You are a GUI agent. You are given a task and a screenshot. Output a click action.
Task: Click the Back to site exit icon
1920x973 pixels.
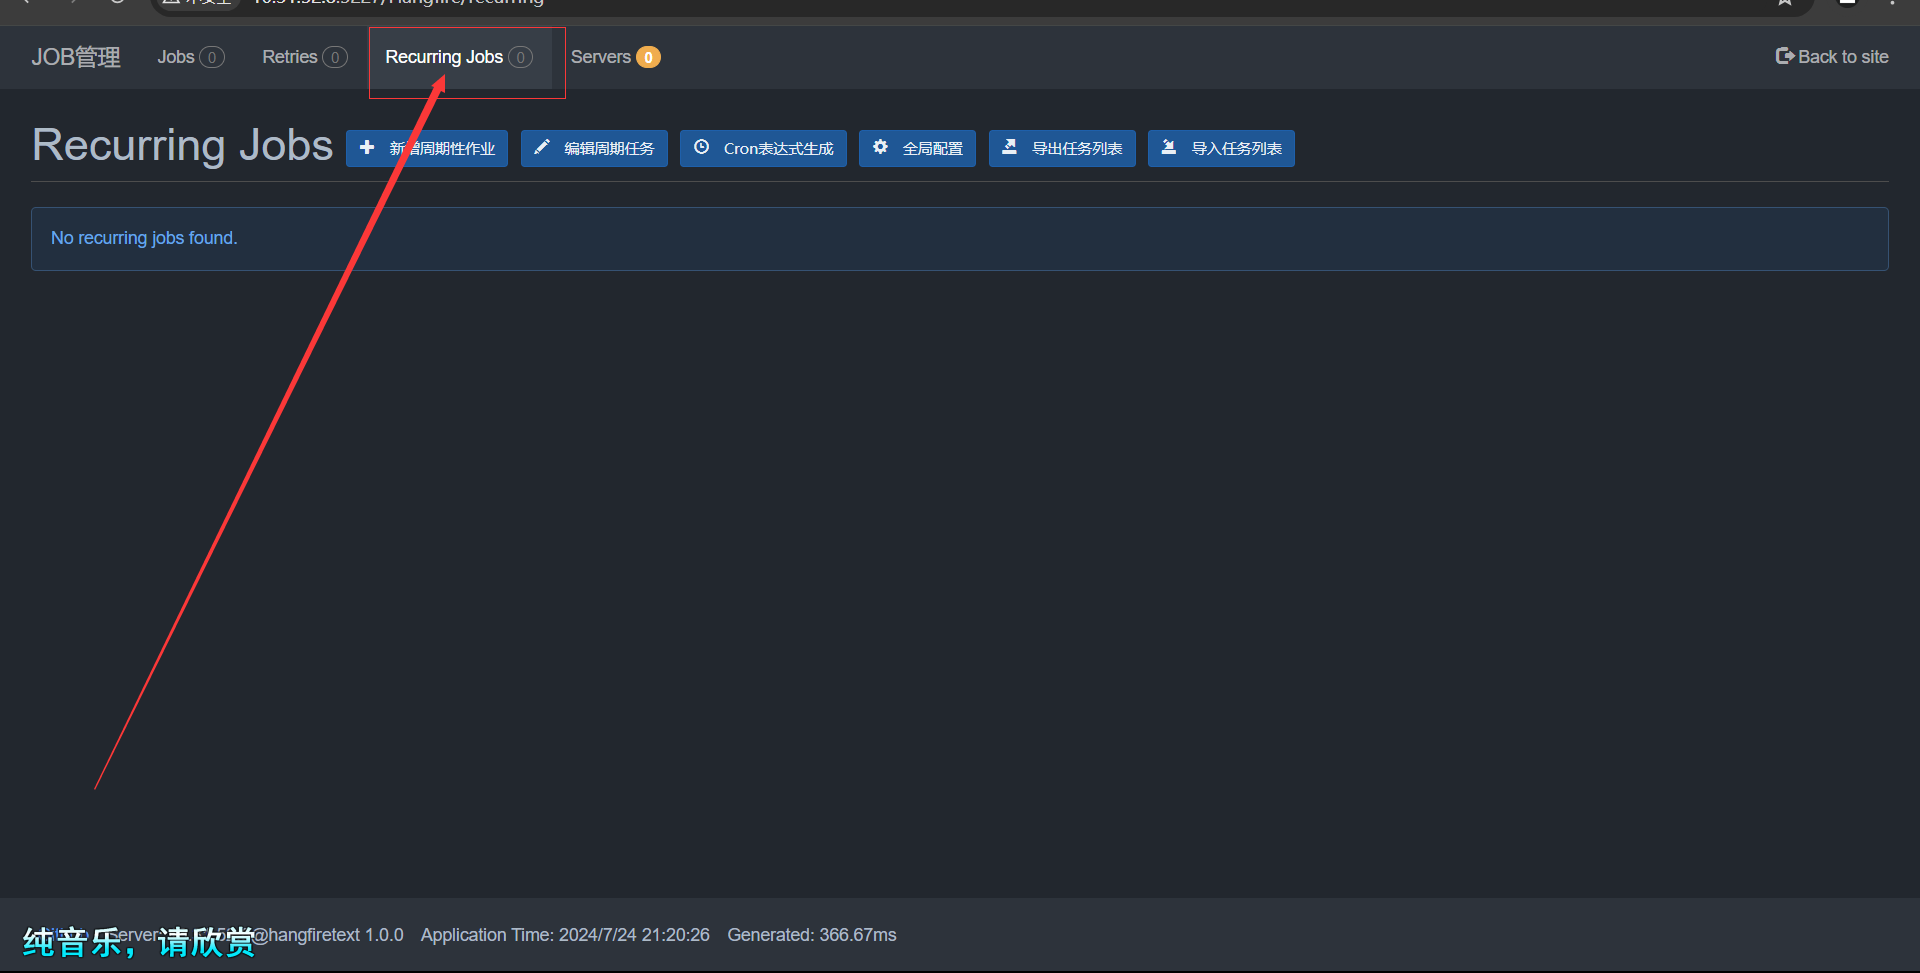(1784, 56)
